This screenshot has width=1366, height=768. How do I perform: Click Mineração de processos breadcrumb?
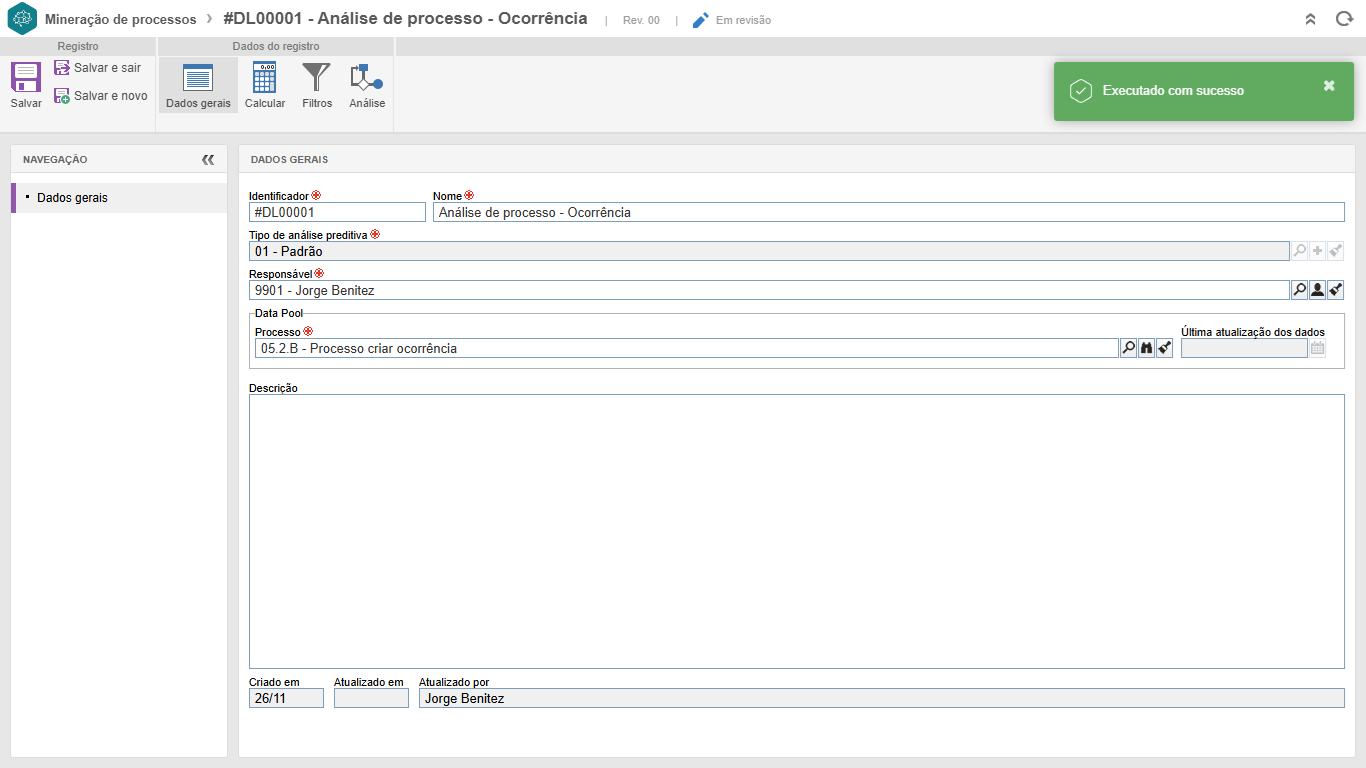(120, 19)
